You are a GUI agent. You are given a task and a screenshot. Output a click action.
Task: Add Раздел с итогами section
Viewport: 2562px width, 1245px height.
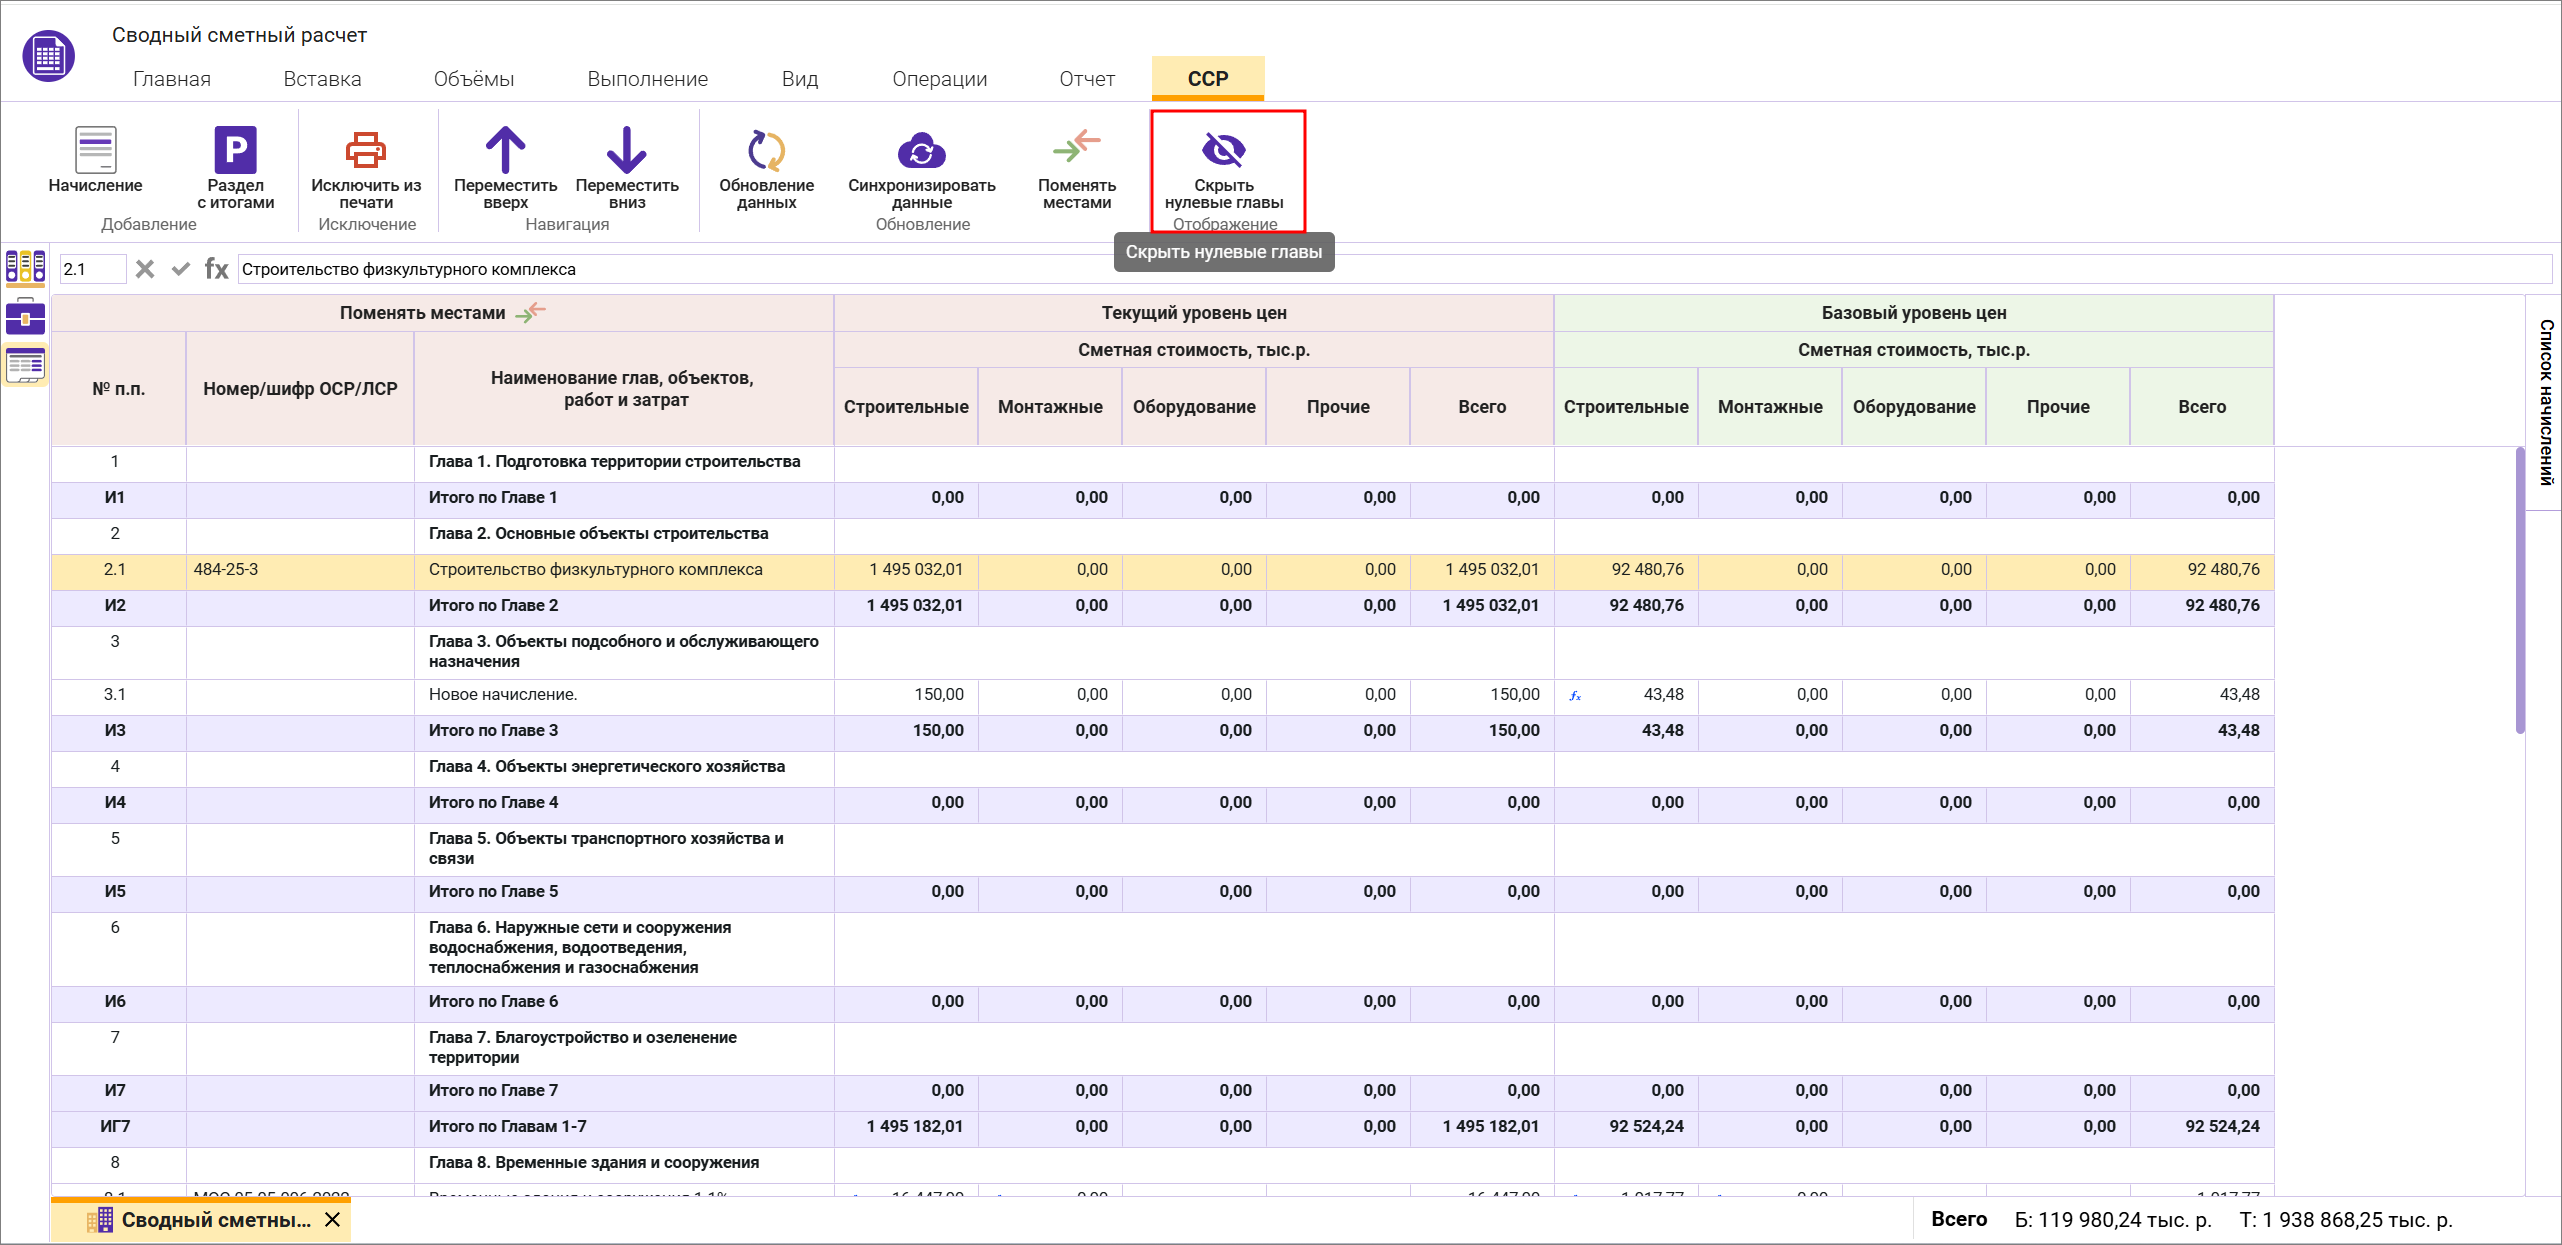235,151
